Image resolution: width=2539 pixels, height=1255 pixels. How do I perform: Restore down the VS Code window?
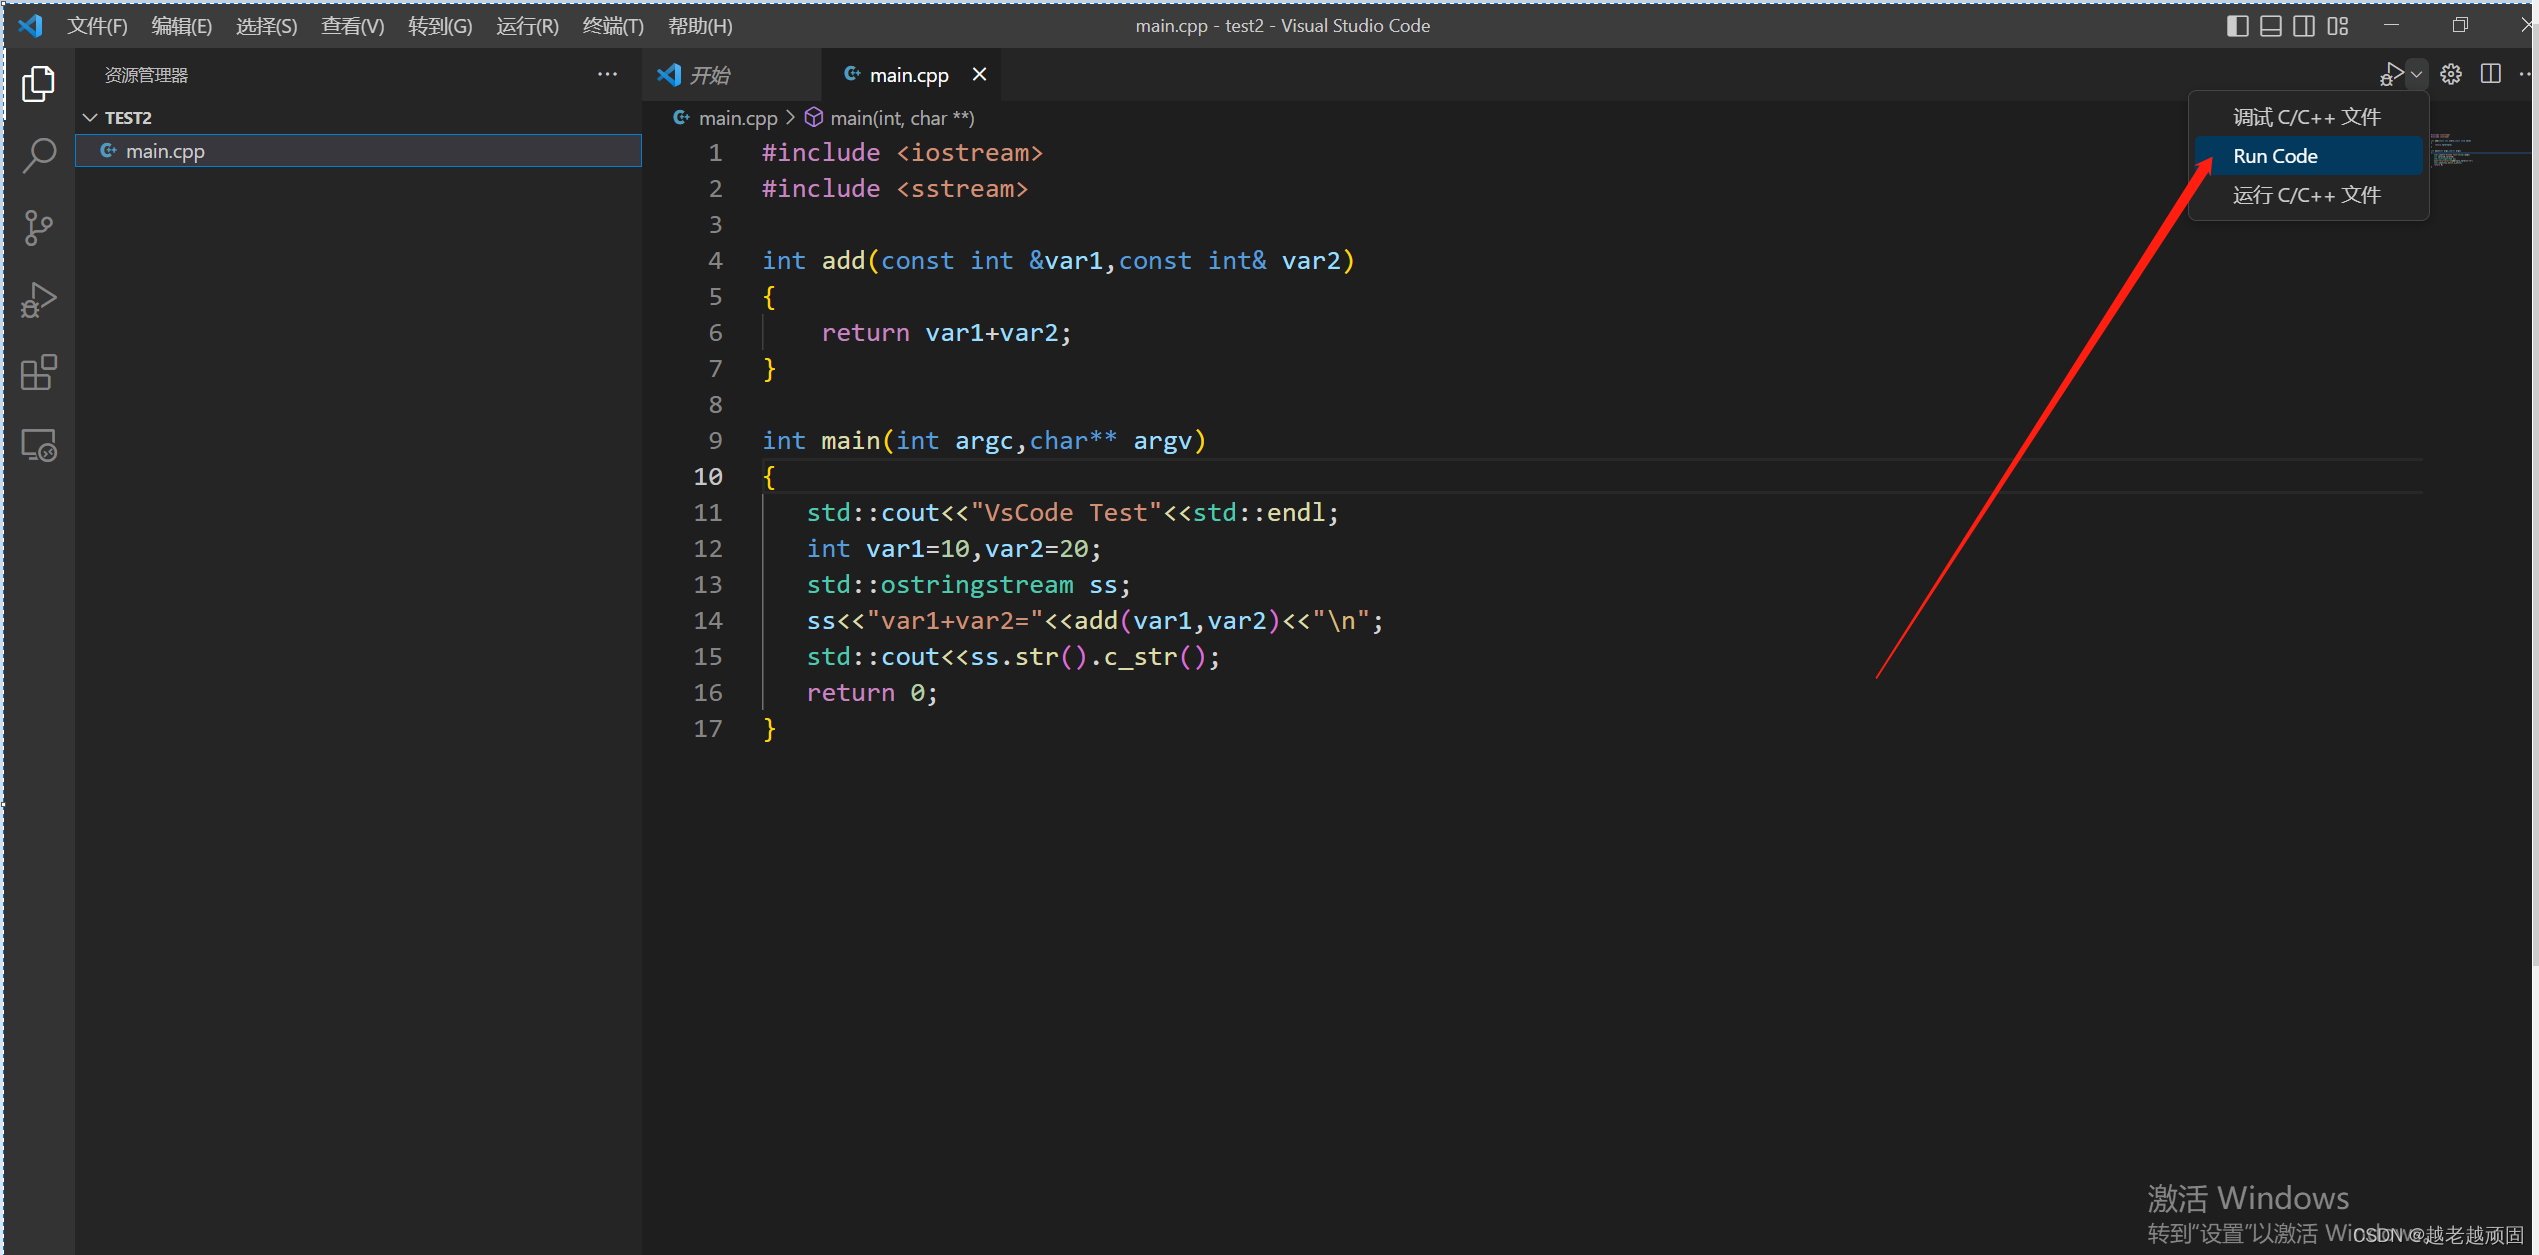2459,25
